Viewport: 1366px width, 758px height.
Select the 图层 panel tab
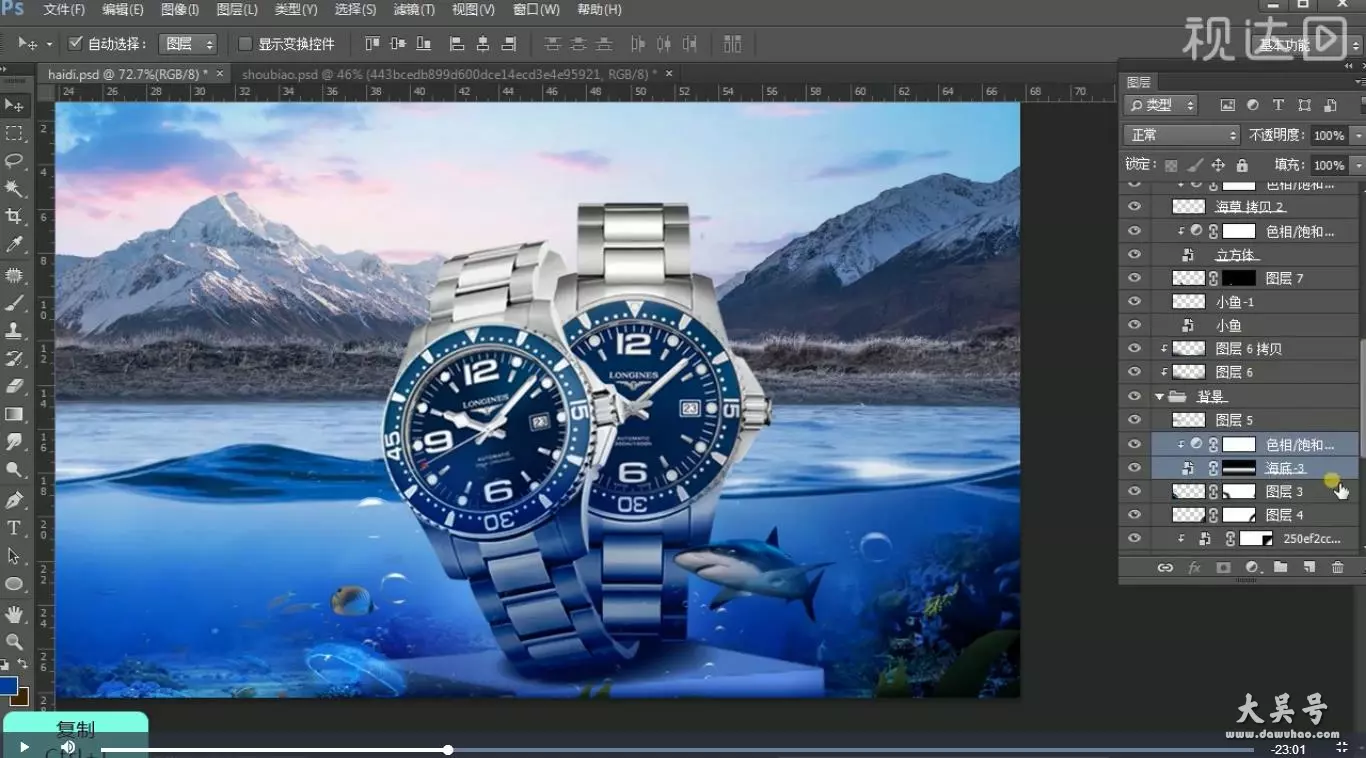point(1138,82)
